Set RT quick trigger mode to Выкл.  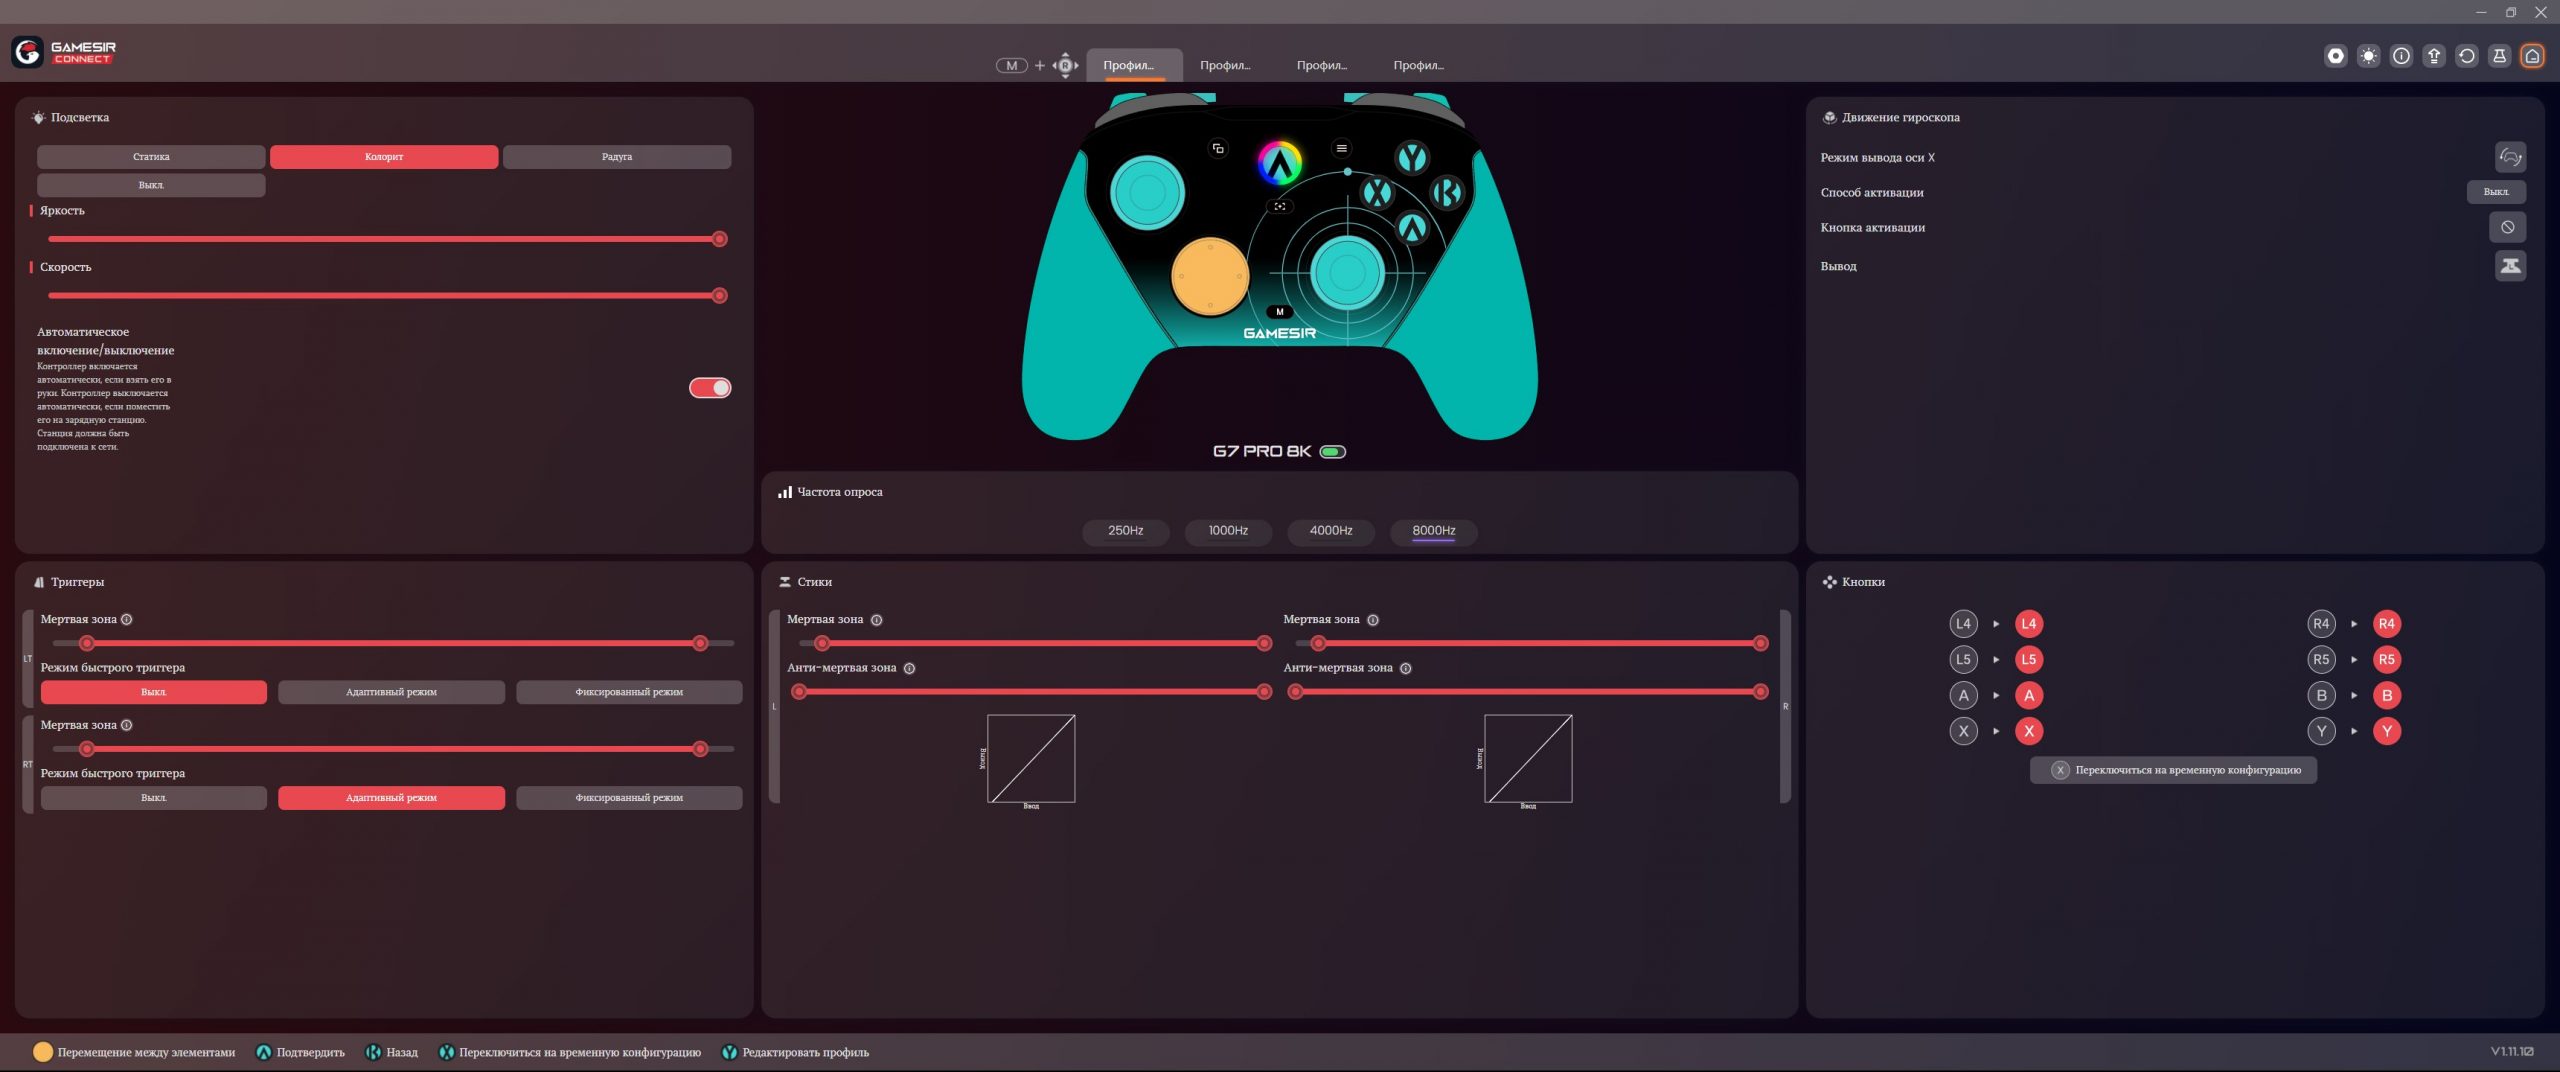click(154, 798)
